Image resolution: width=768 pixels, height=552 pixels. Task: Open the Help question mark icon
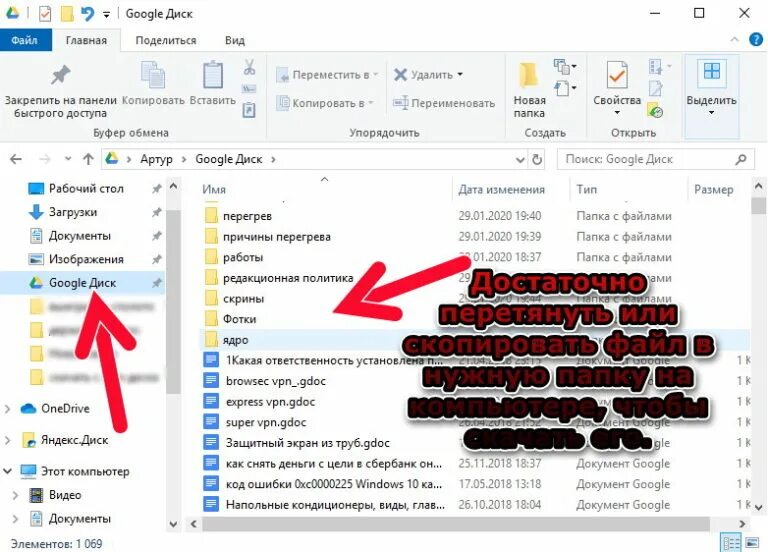point(756,40)
